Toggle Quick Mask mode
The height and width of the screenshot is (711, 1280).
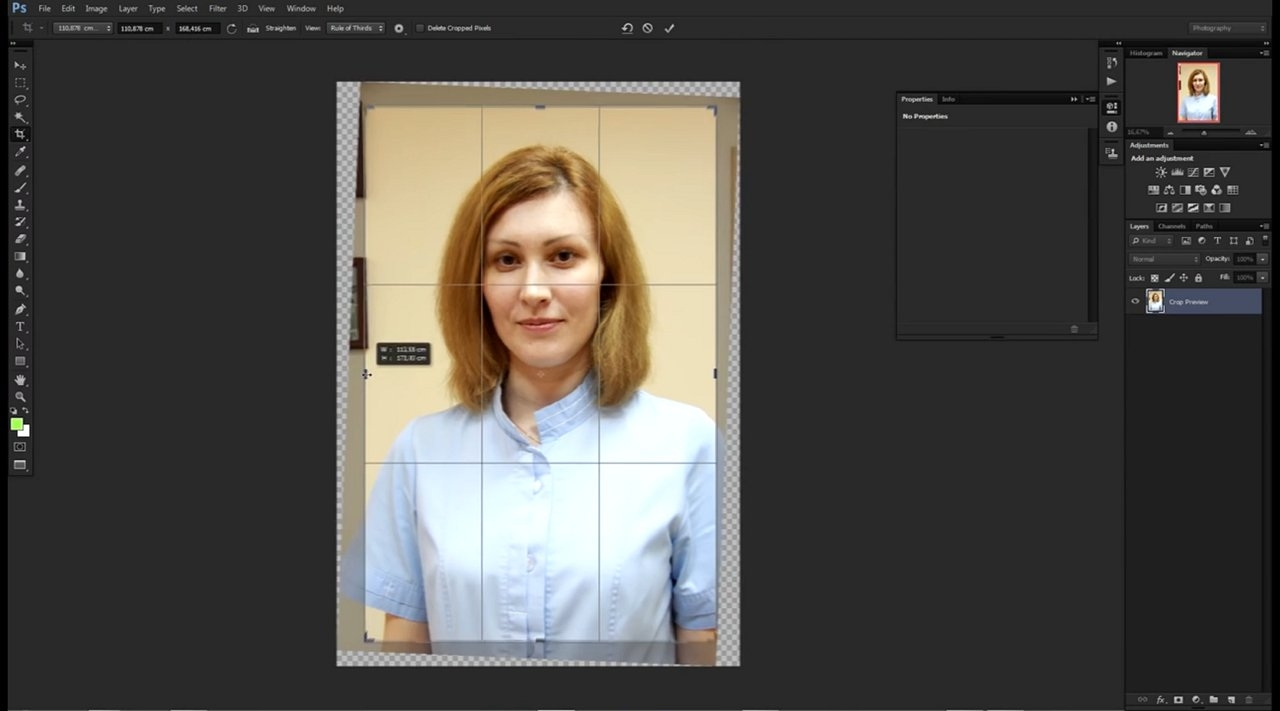point(20,447)
